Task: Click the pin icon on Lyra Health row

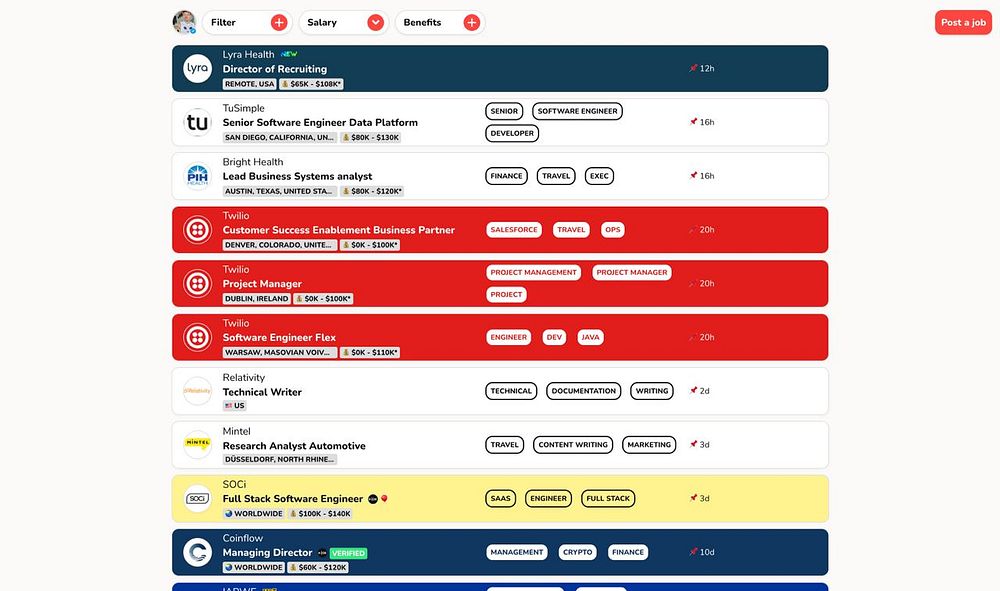Action: point(693,68)
